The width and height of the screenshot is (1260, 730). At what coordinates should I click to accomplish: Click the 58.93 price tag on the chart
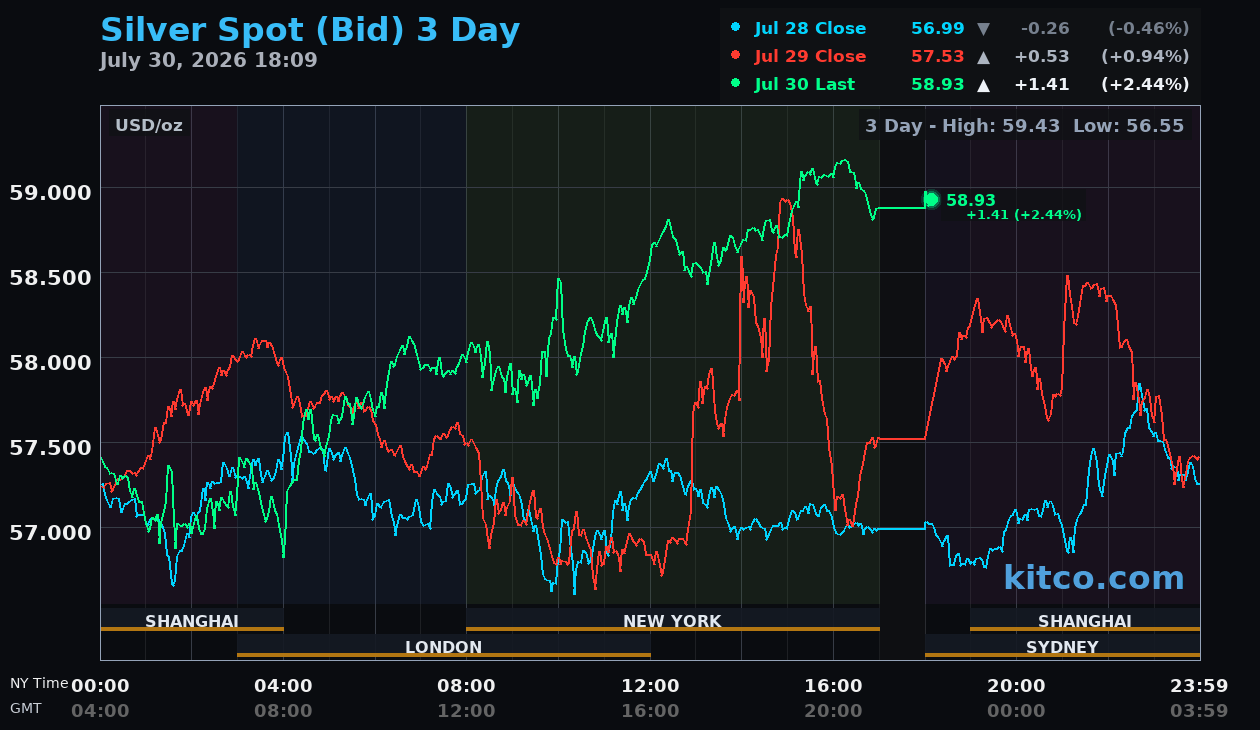(971, 200)
